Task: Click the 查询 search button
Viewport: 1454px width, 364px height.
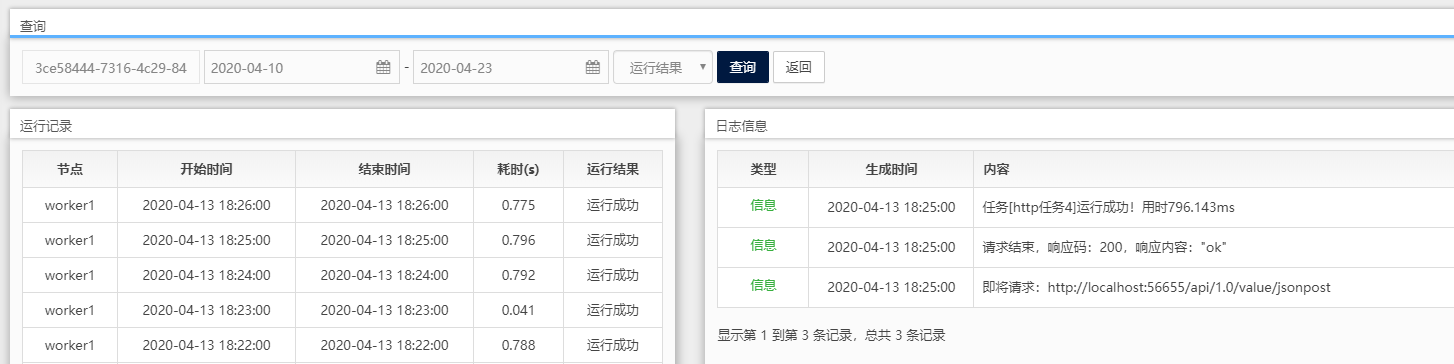Action: coord(743,67)
